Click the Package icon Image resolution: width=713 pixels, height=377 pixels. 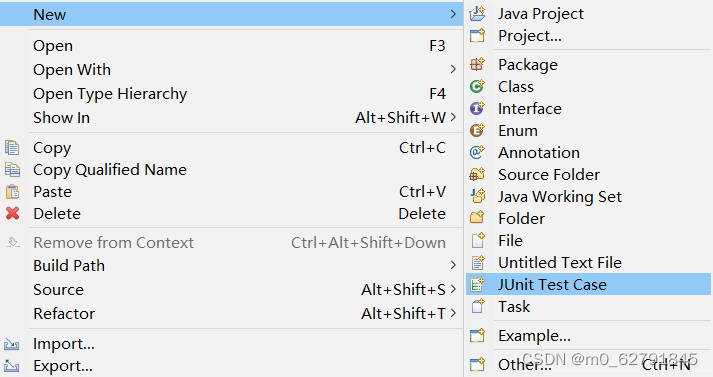click(x=477, y=65)
